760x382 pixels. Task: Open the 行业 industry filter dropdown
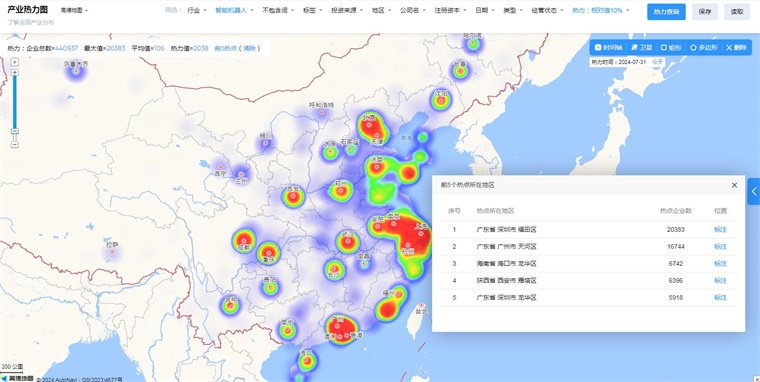point(196,10)
